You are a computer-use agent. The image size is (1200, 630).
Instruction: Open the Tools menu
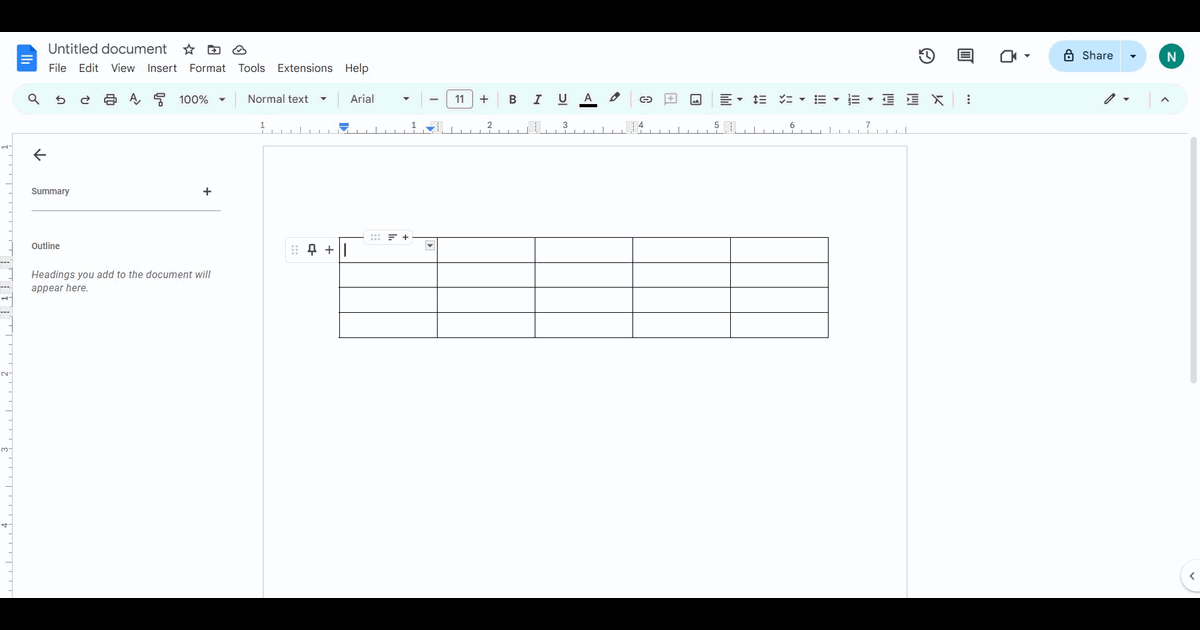[x=252, y=68]
